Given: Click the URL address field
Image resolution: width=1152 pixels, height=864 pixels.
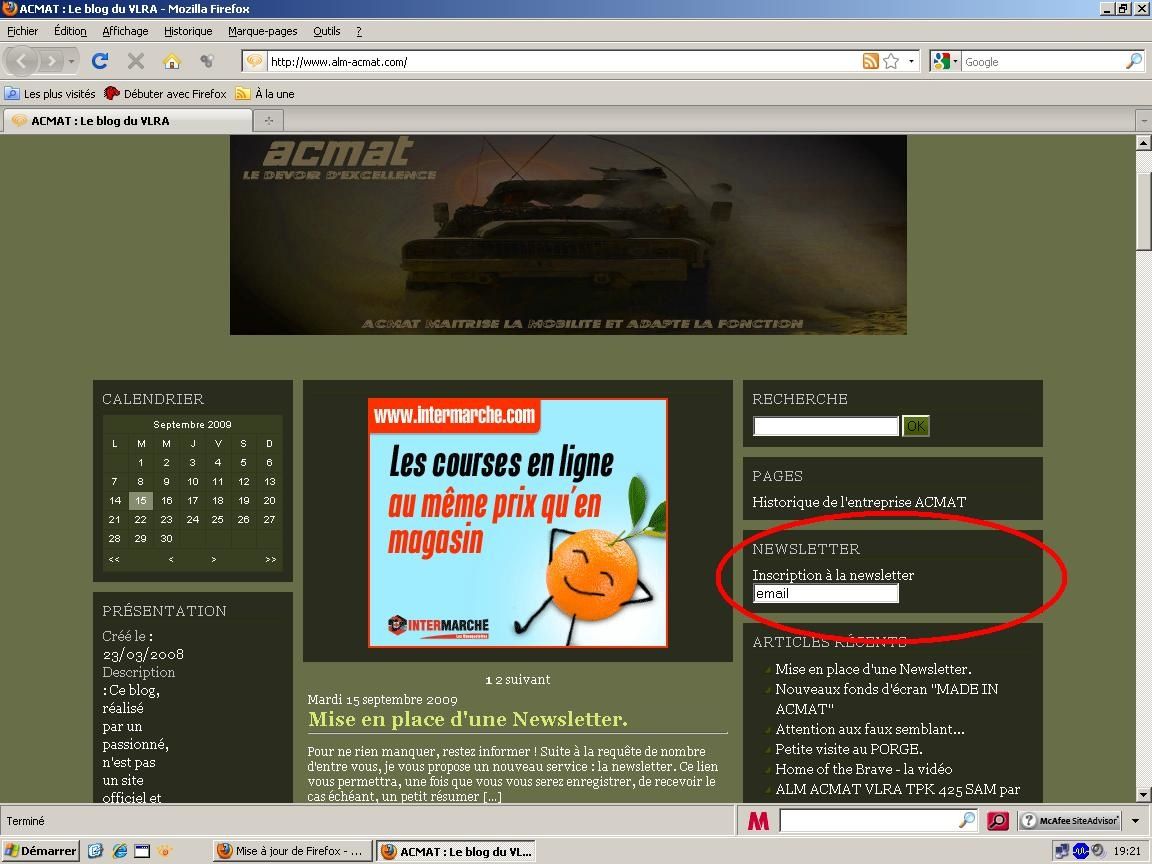Looking at the screenshot, I should [x=562, y=62].
